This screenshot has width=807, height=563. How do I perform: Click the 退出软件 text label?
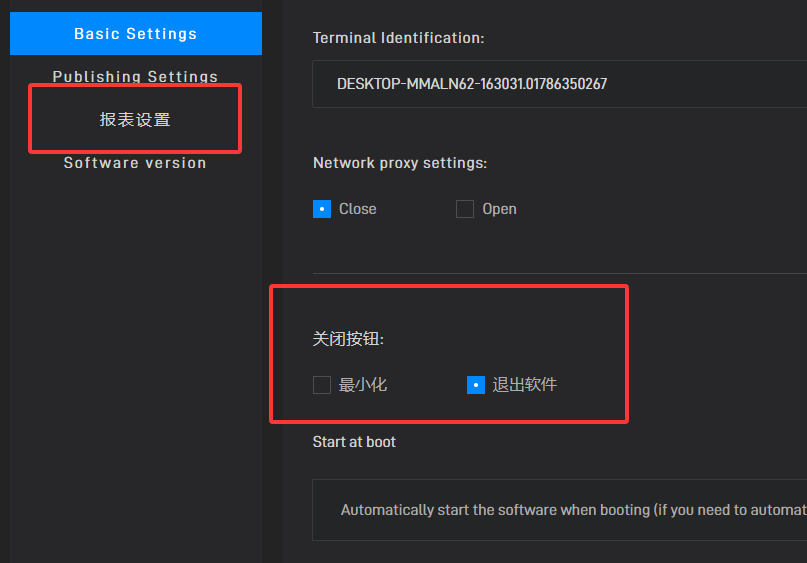coord(524,385)
